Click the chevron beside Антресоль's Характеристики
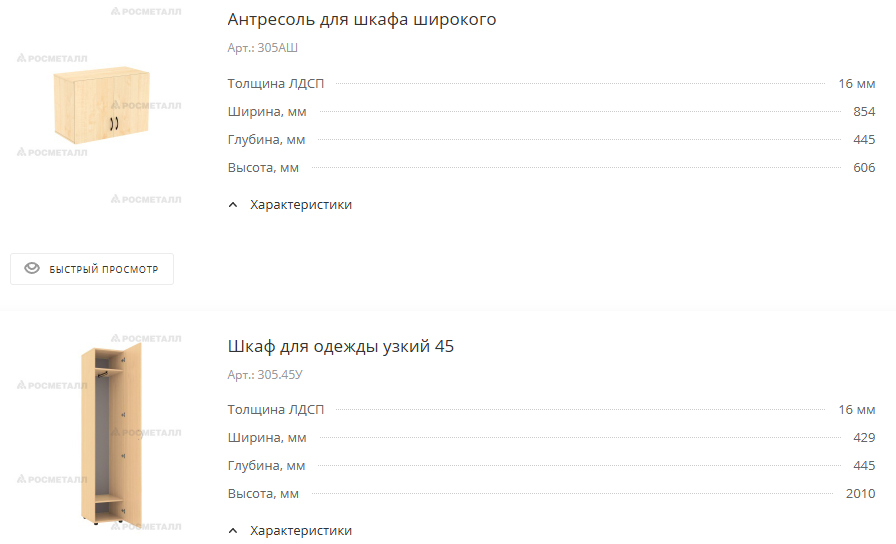 (x=233, y=205)
